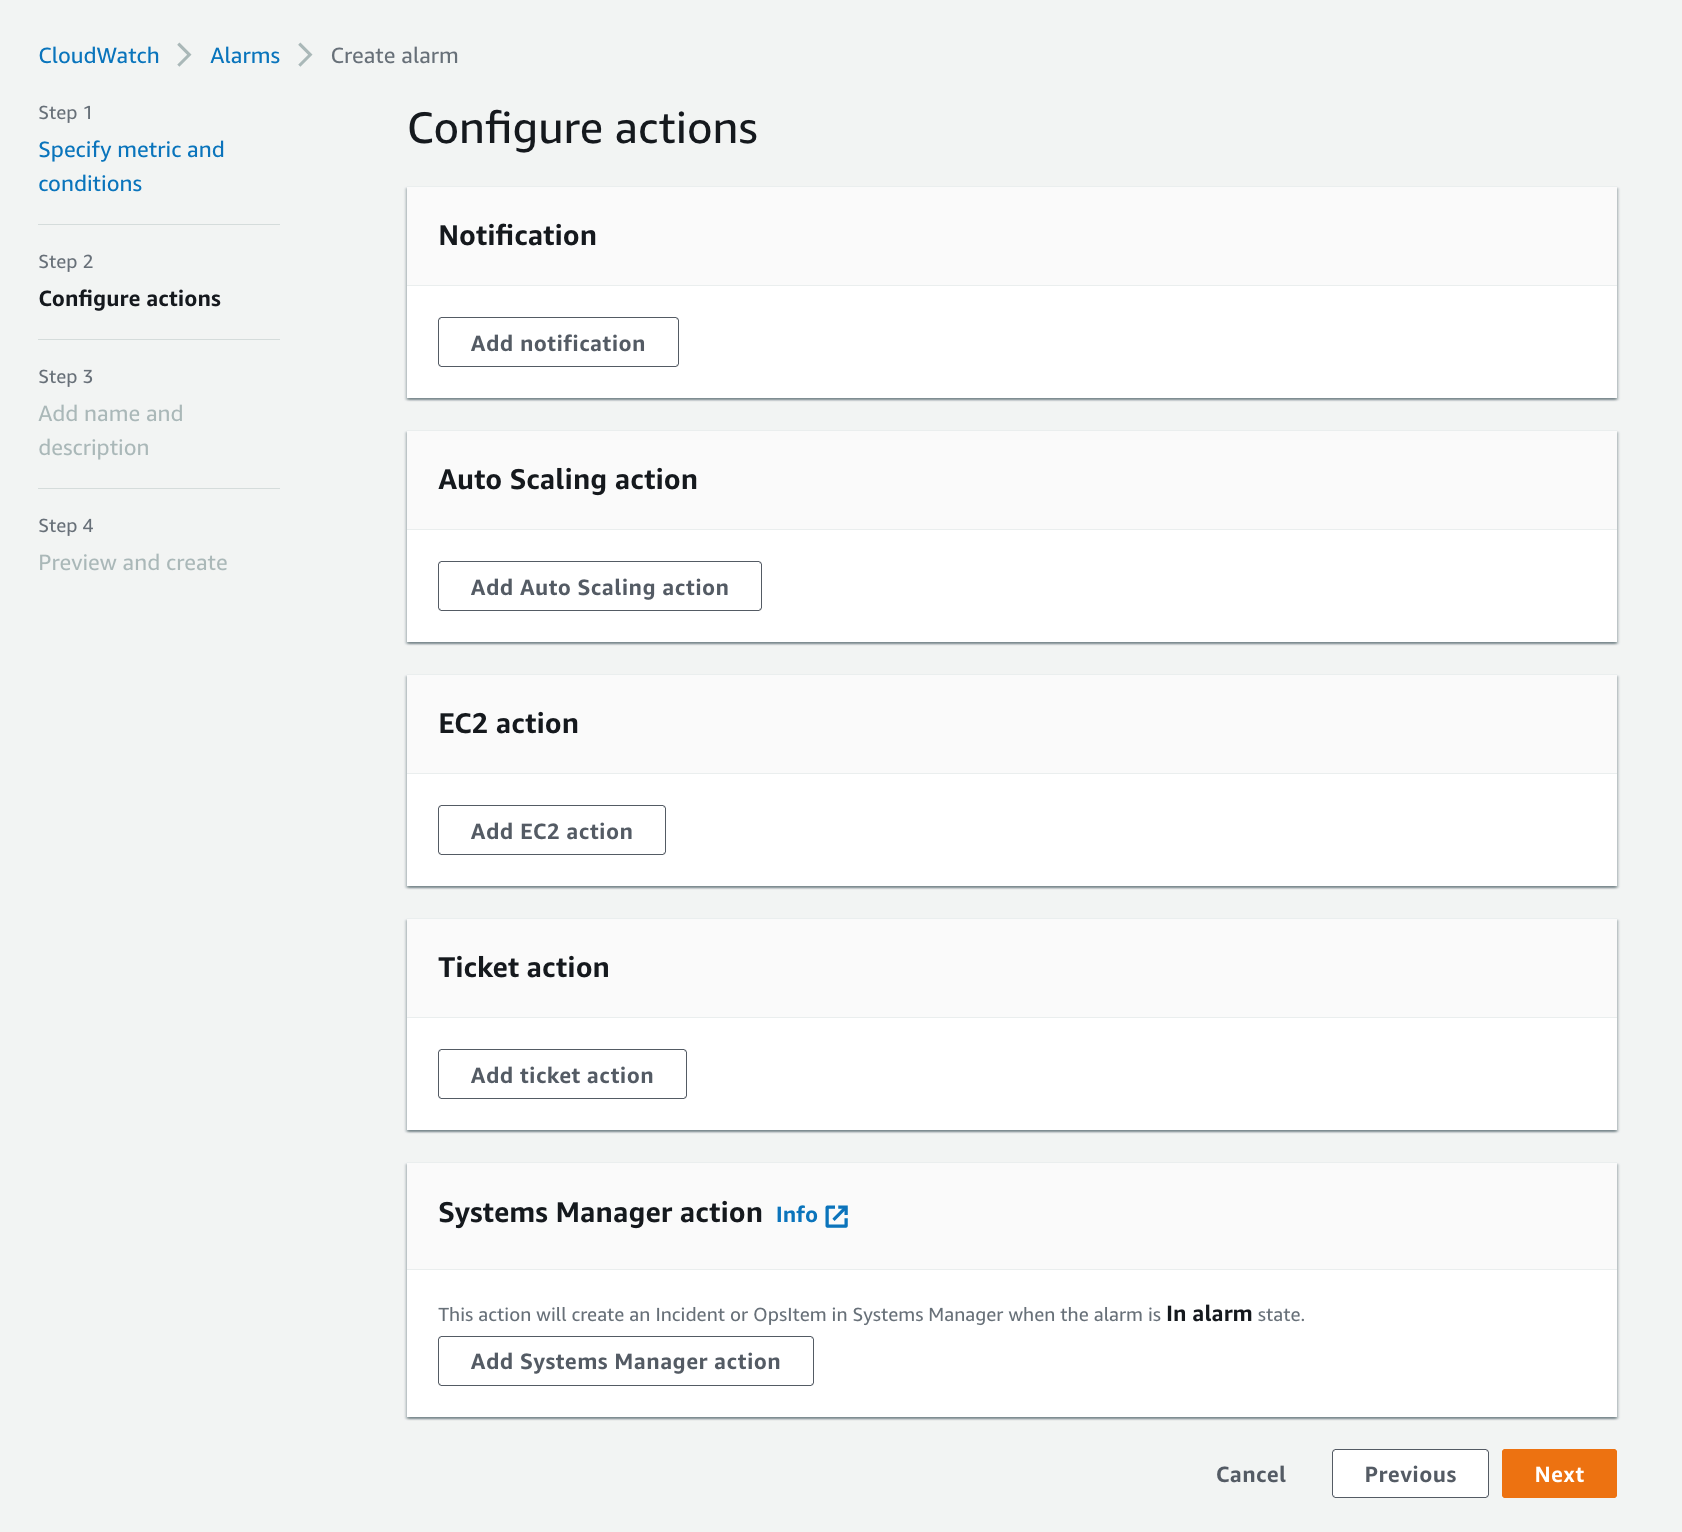This screenshot has height=1532, width=1682.
Task: Click the Preview and create step
Action: click(133, 562)
